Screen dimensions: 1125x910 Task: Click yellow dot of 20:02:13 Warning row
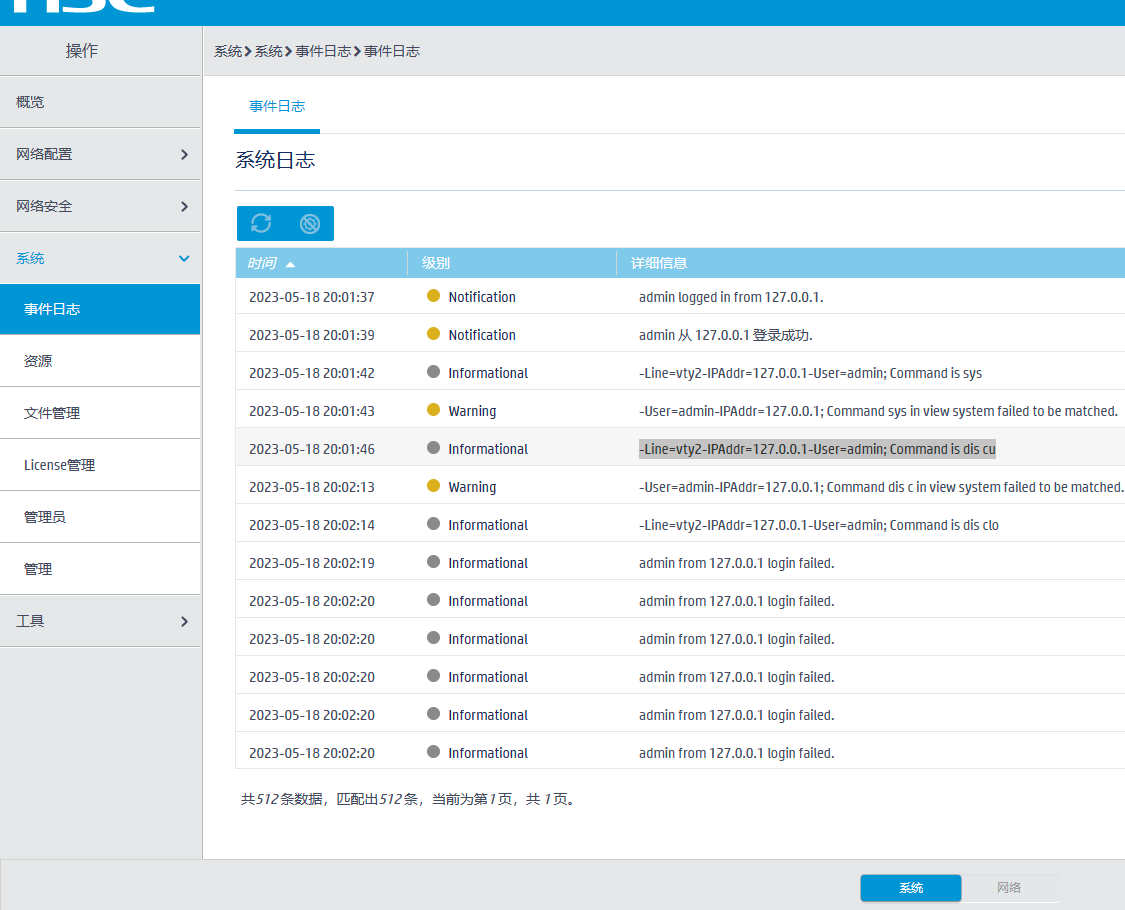tap(433, 486)
